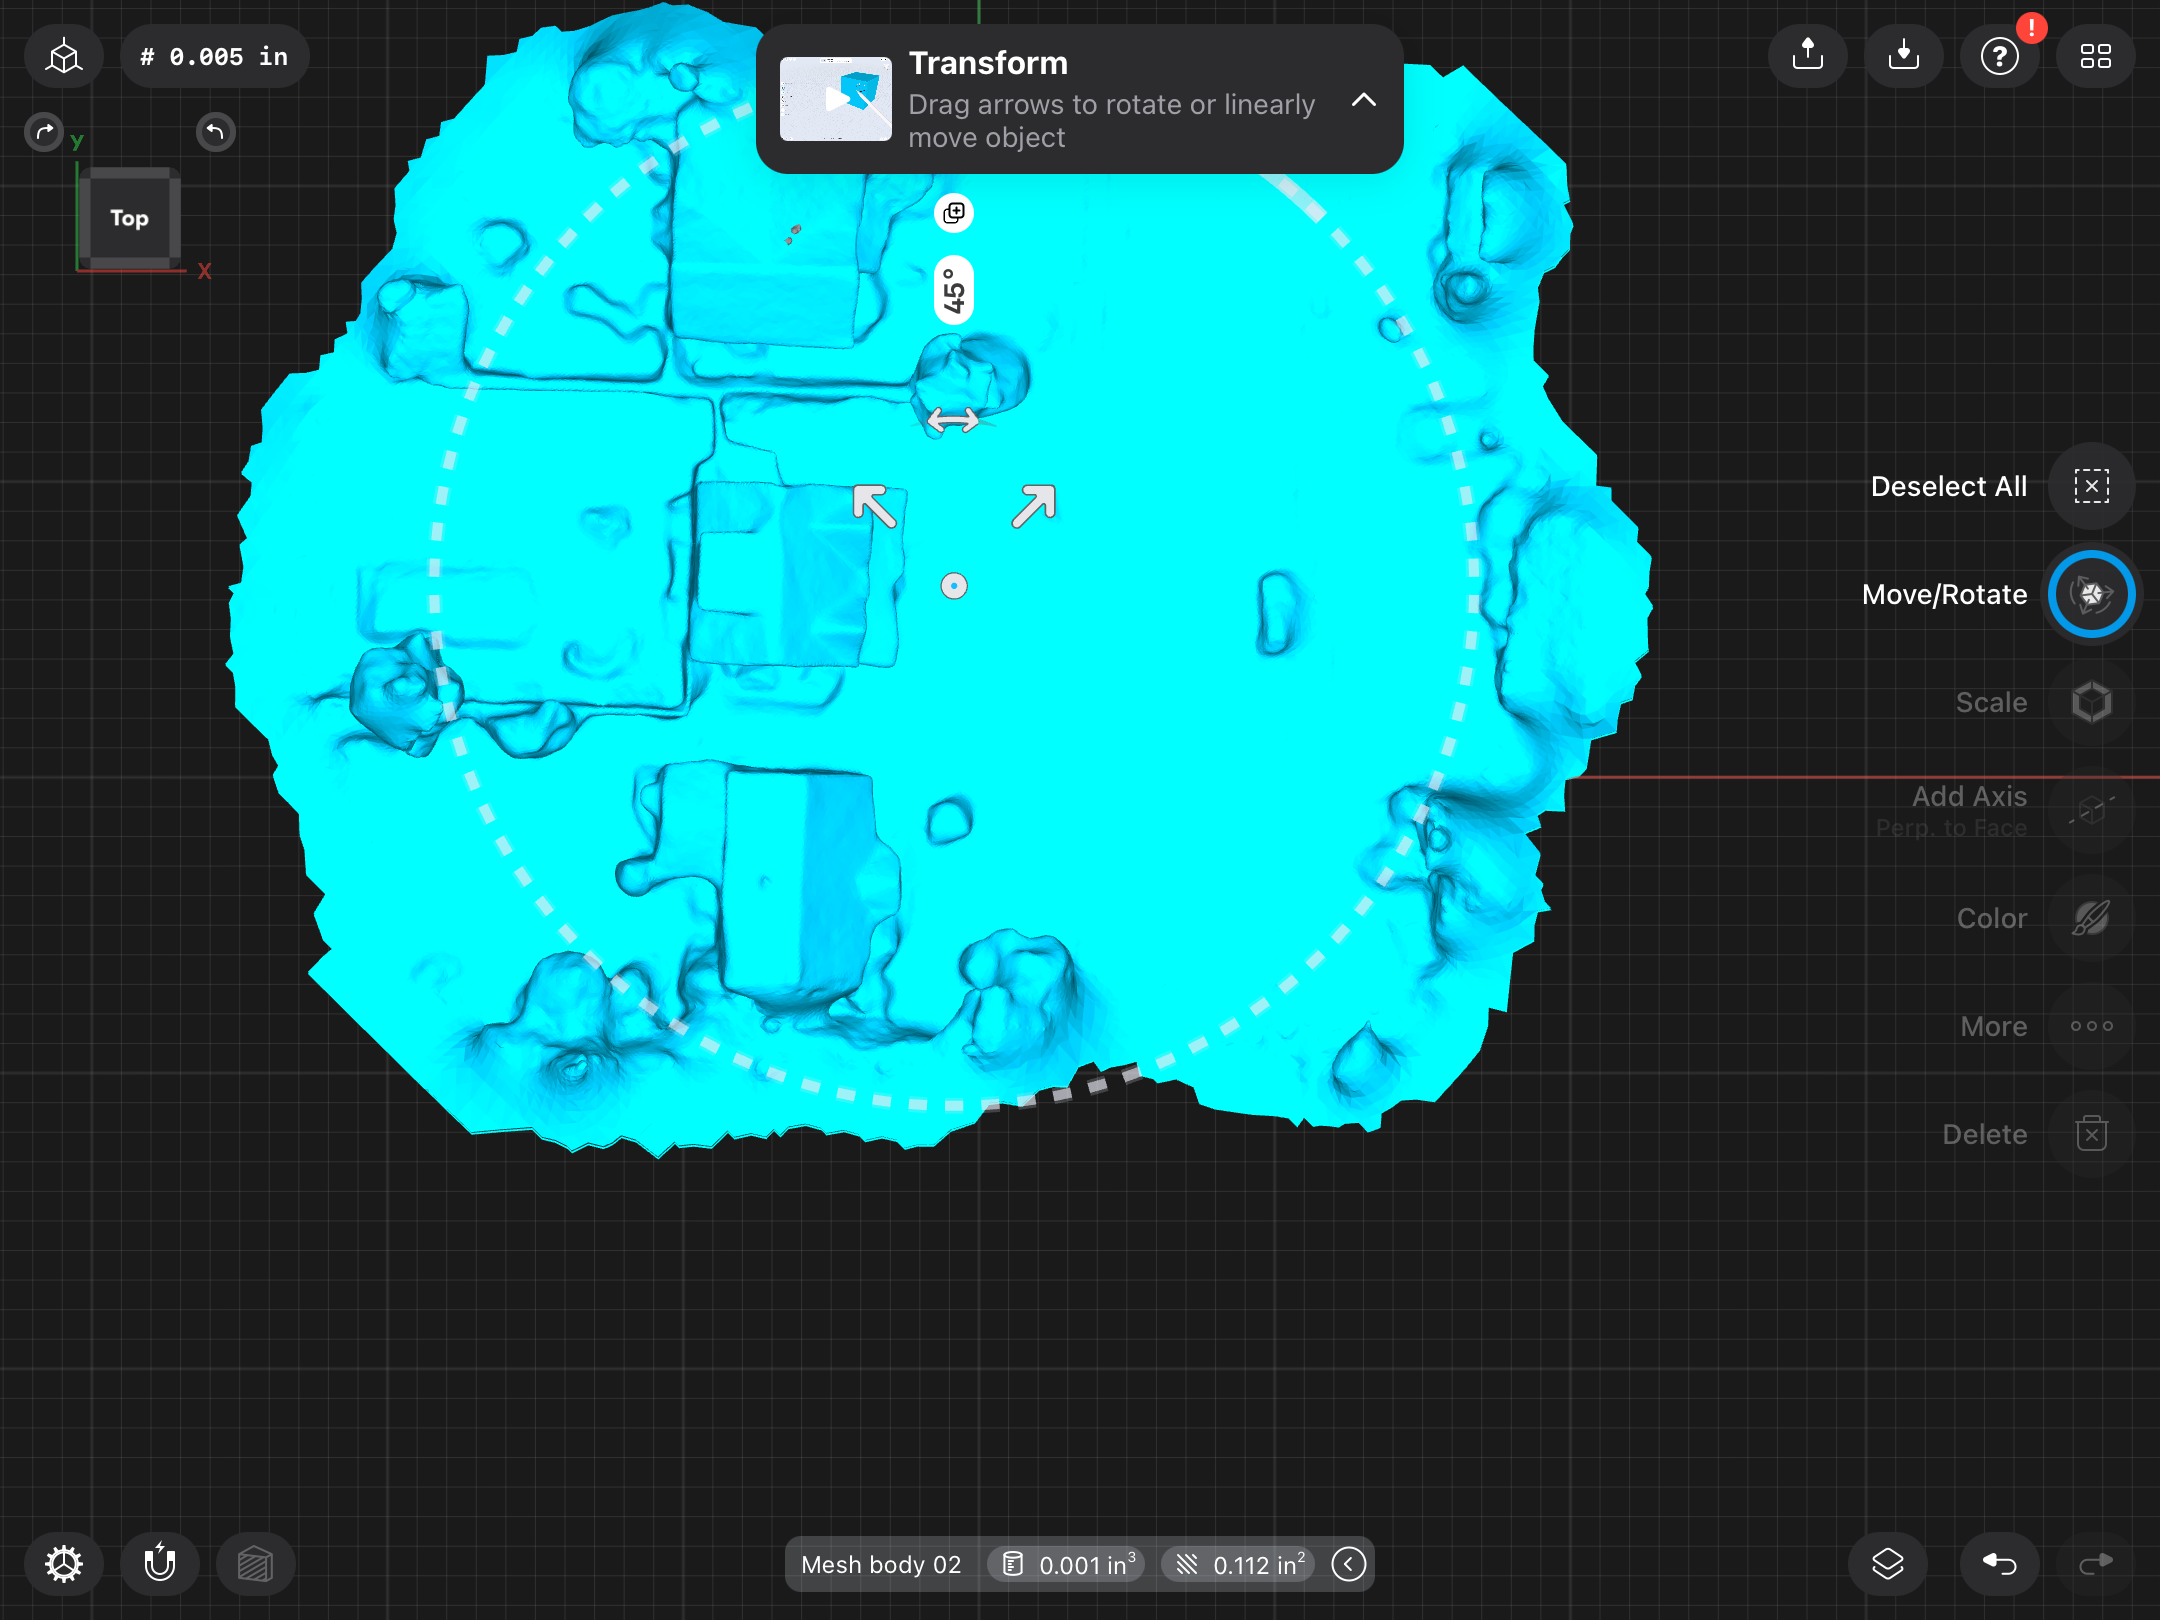2160x1620 pixels.
Task: Click the 0.005 in grid snap value
Action: tap(215, 57)
